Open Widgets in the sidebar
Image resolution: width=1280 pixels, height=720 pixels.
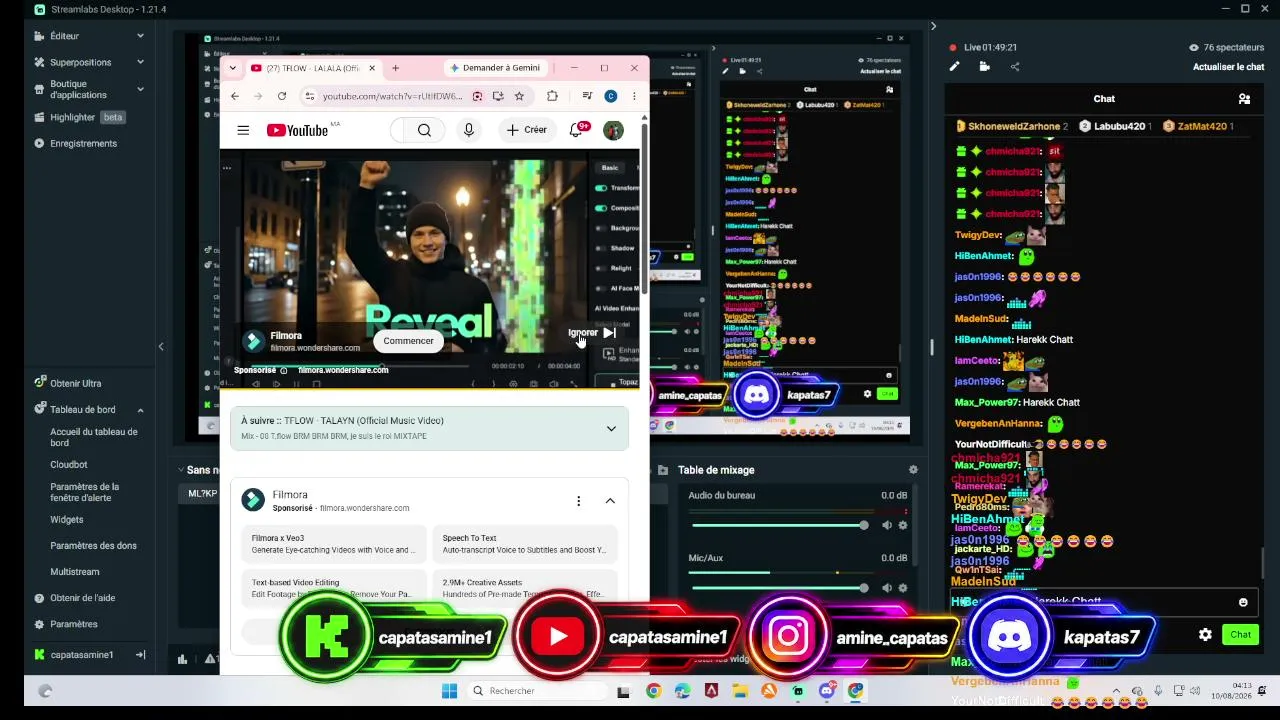click(x=67, y=520)
